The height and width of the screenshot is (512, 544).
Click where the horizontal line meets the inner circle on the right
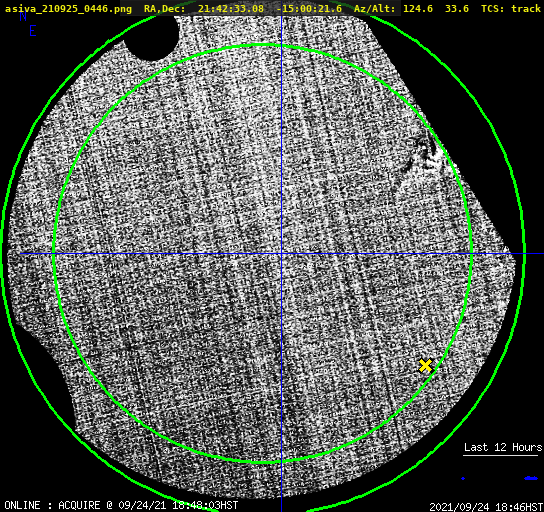(472, 254)
